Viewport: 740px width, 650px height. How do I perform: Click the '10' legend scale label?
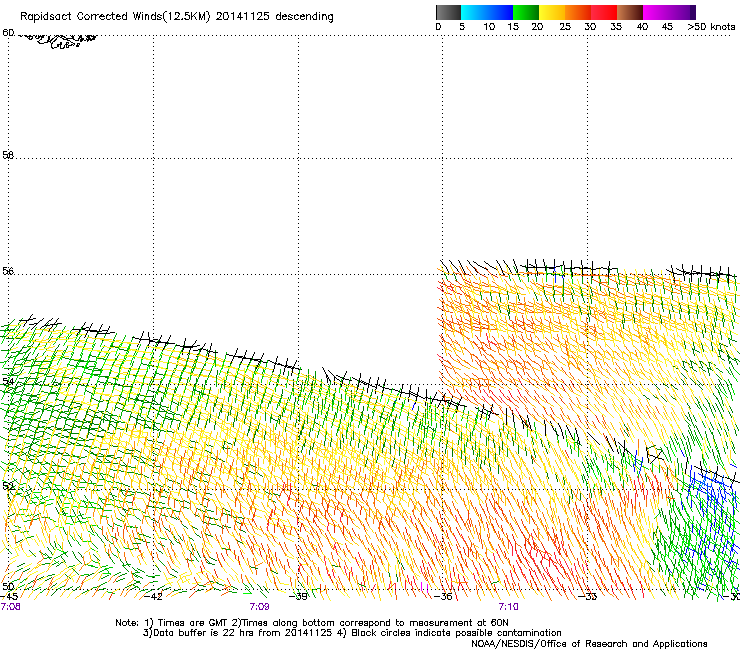[x=489, y=27]
